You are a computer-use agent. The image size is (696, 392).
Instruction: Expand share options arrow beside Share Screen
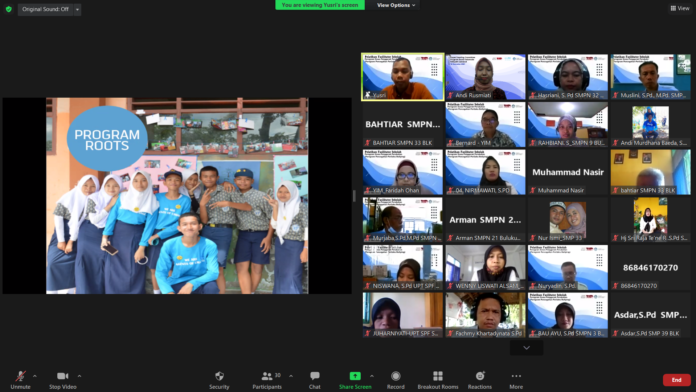[372, 376]
